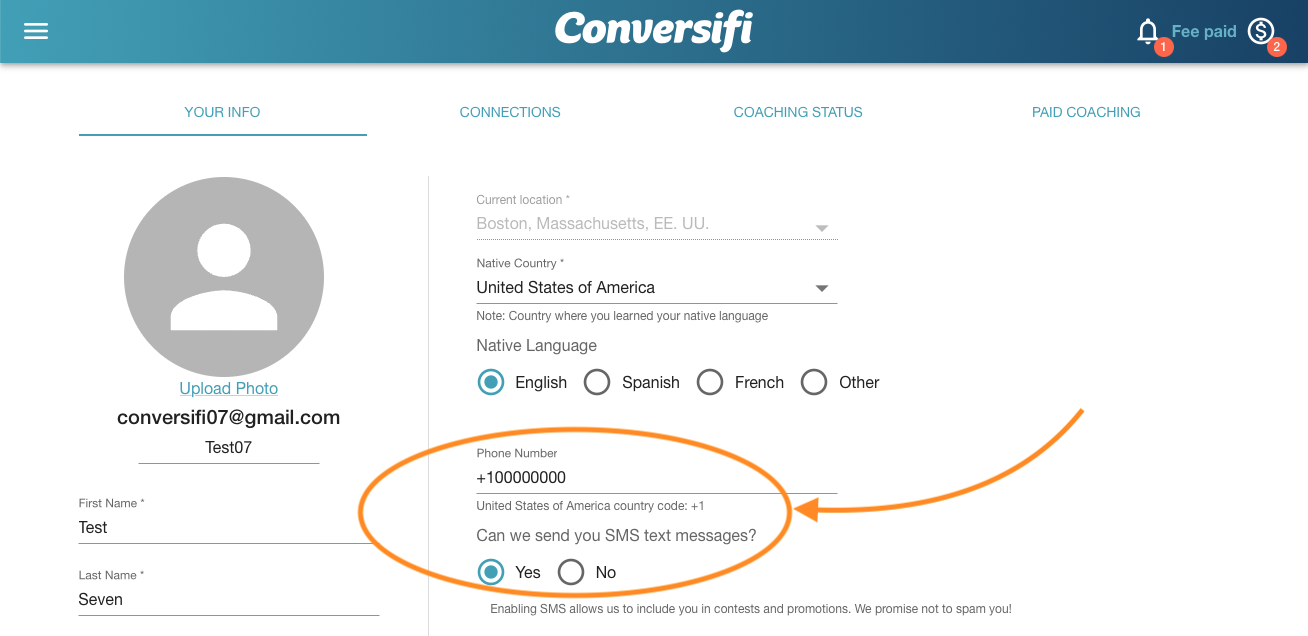This screenshot has width=1308, height=636.
Task: Expand the Native Country dropdown
Action: coord(822,288)
